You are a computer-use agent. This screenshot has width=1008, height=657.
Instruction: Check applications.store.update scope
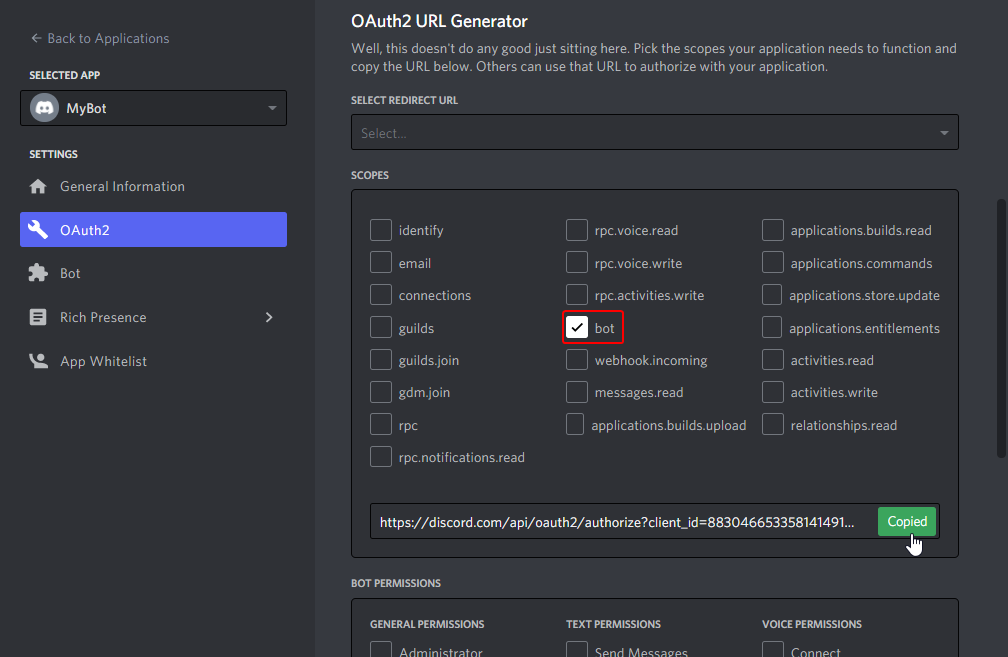[x=772, y=294]
